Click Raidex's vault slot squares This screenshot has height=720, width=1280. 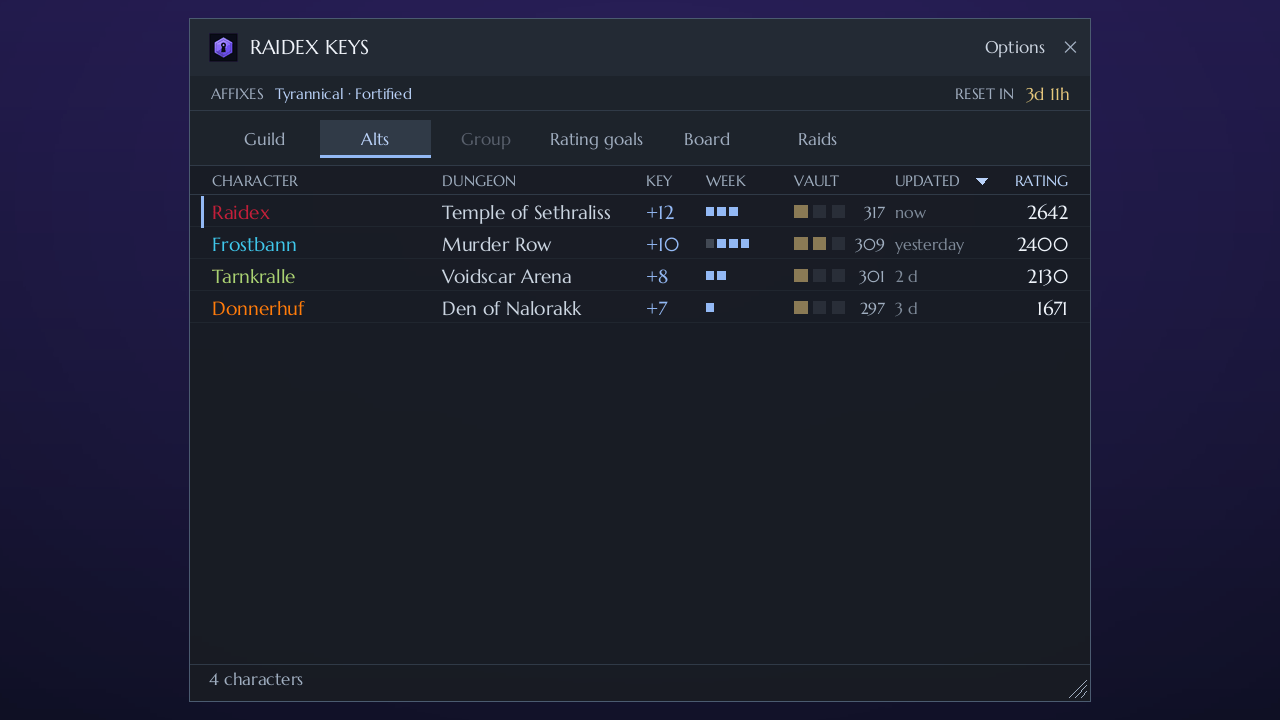click(820, 212)
